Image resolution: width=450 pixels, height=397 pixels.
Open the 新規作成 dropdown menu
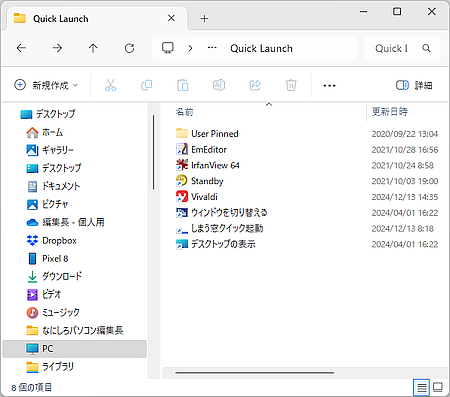click(46, 85)
